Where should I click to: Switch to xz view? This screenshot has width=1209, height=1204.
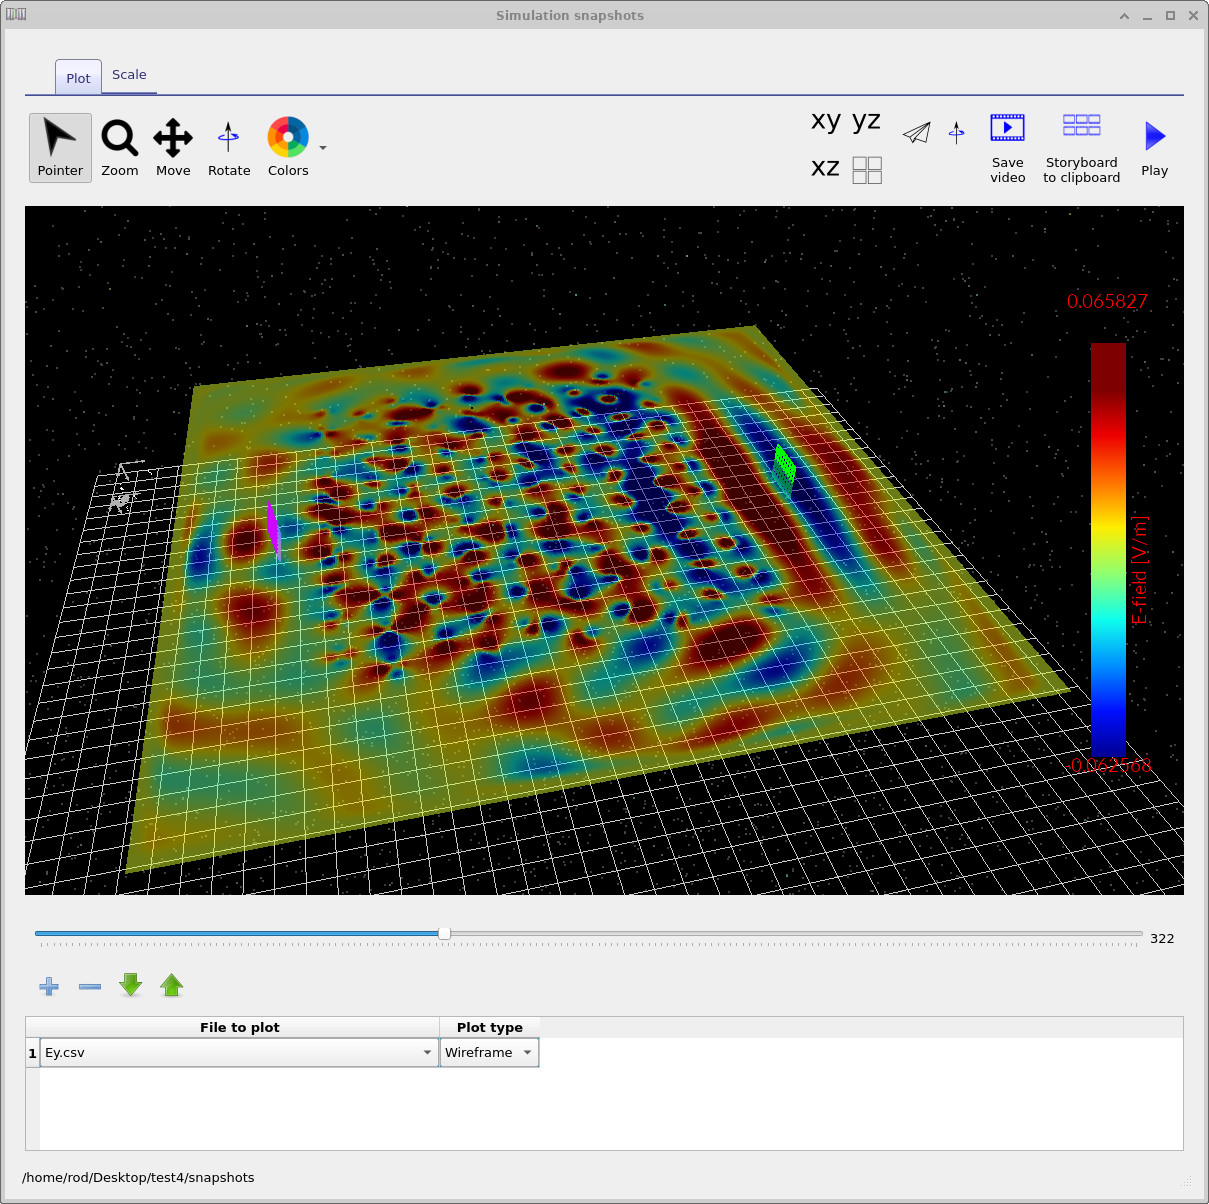(x=825, y=168)
